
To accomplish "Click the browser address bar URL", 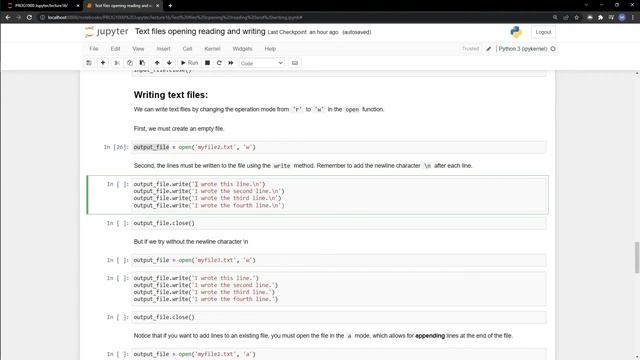I will tap(175, 18).
